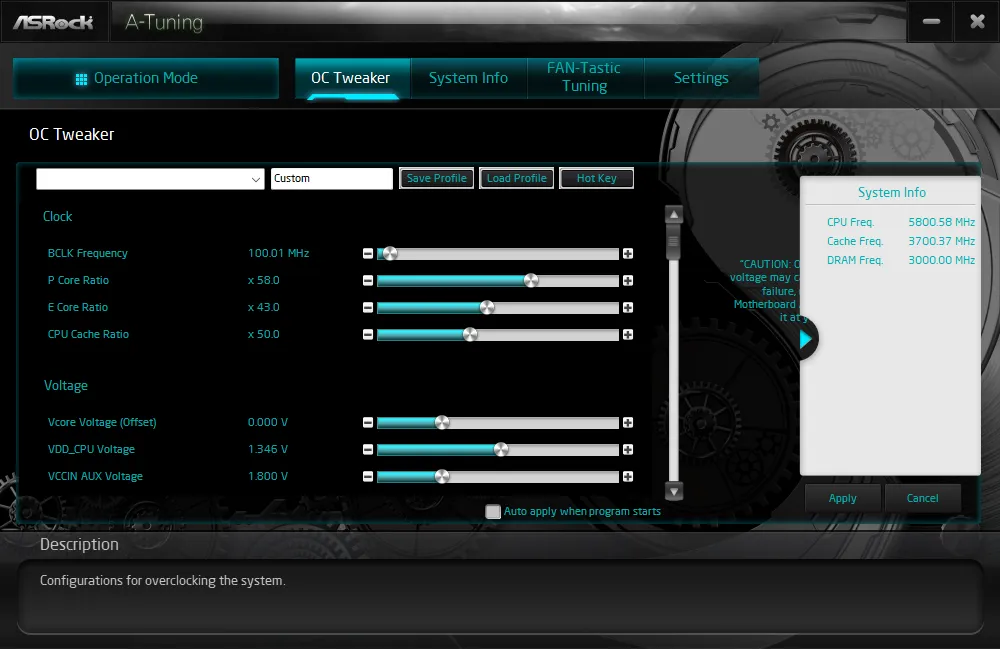Increase Vcore Voltage offset with plus icon
Viewport: 1000px width, 649px height.
pos(628,423)
